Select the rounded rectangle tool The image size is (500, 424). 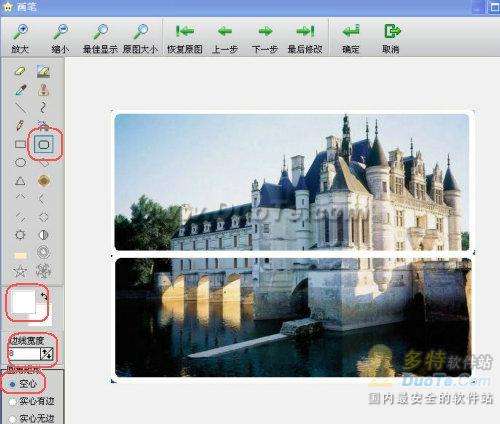click(44, 145)
